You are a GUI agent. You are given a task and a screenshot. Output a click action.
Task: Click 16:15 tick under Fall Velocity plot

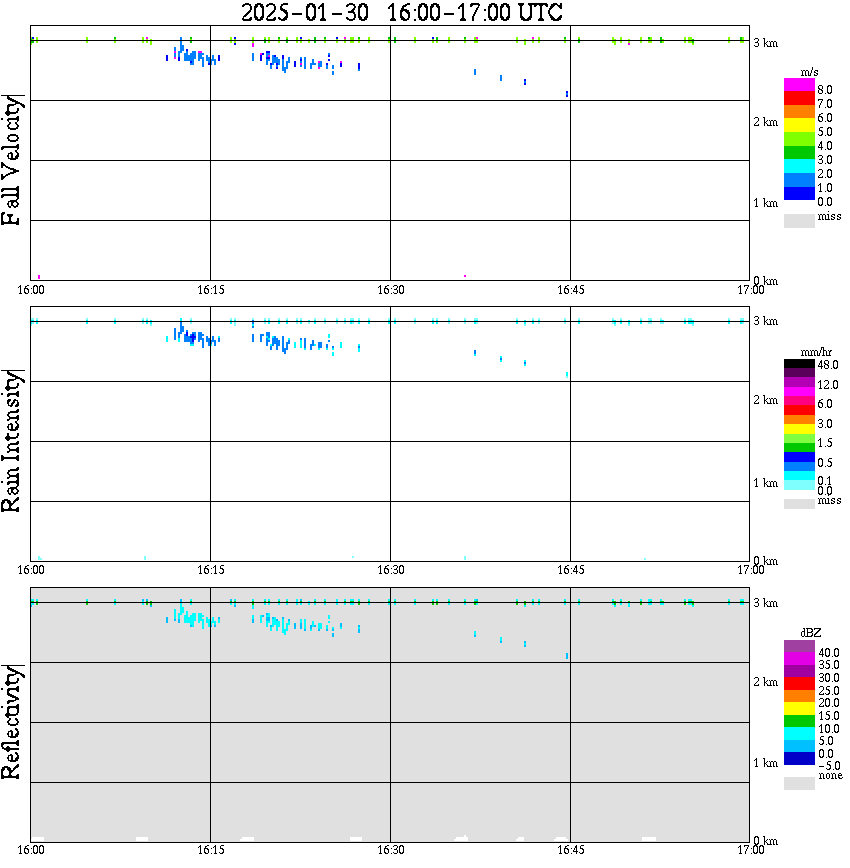[210, 290]
